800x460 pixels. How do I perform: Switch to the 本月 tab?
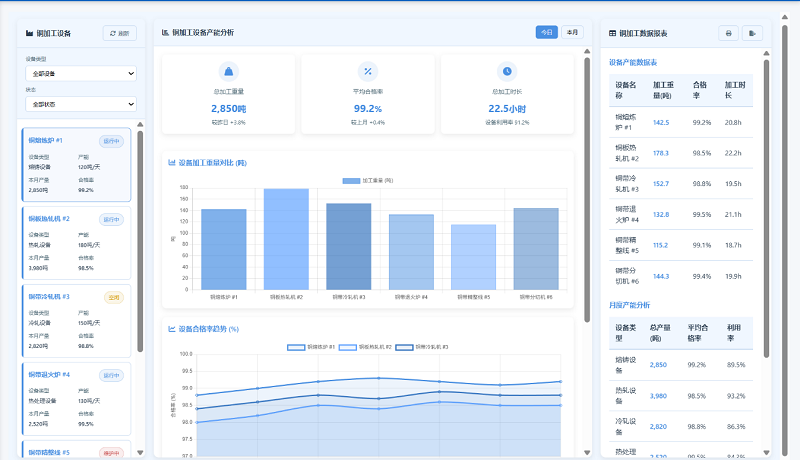(572, 32)
